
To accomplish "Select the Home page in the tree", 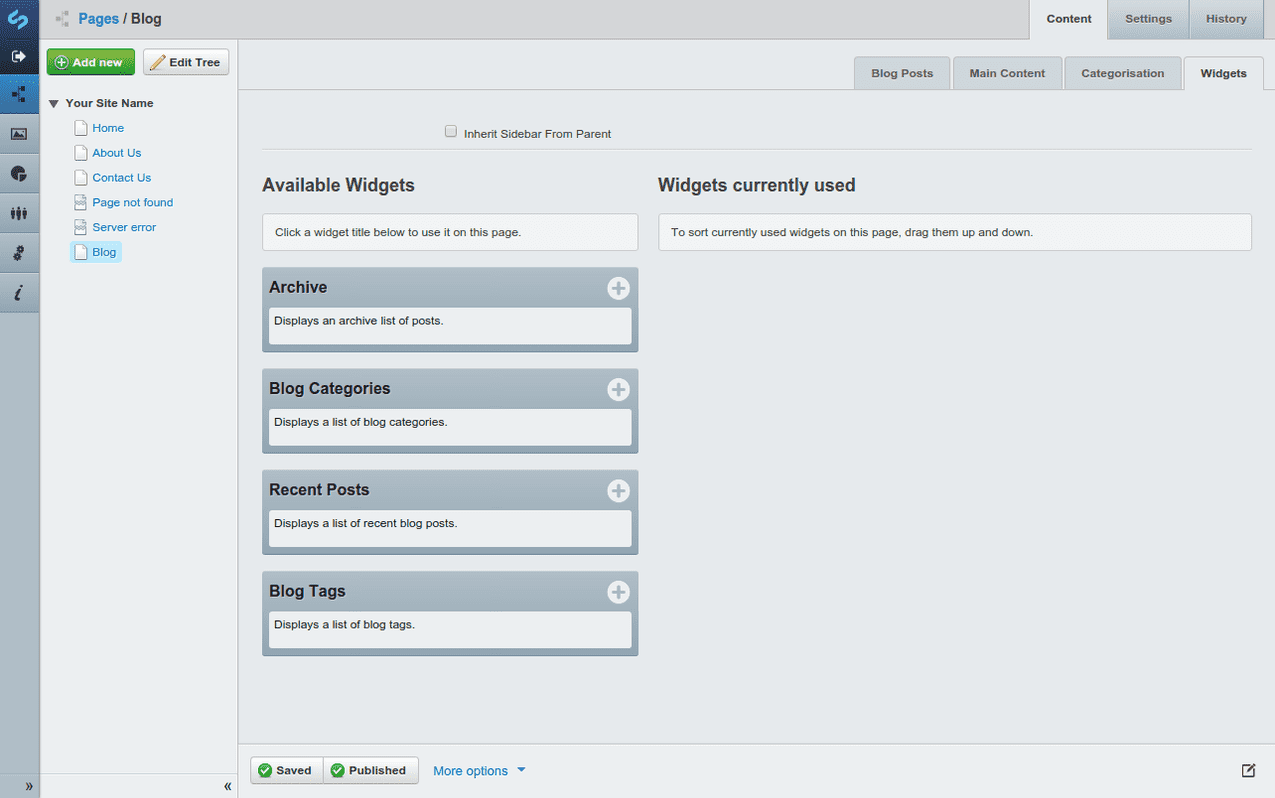I will pos(106,127).
